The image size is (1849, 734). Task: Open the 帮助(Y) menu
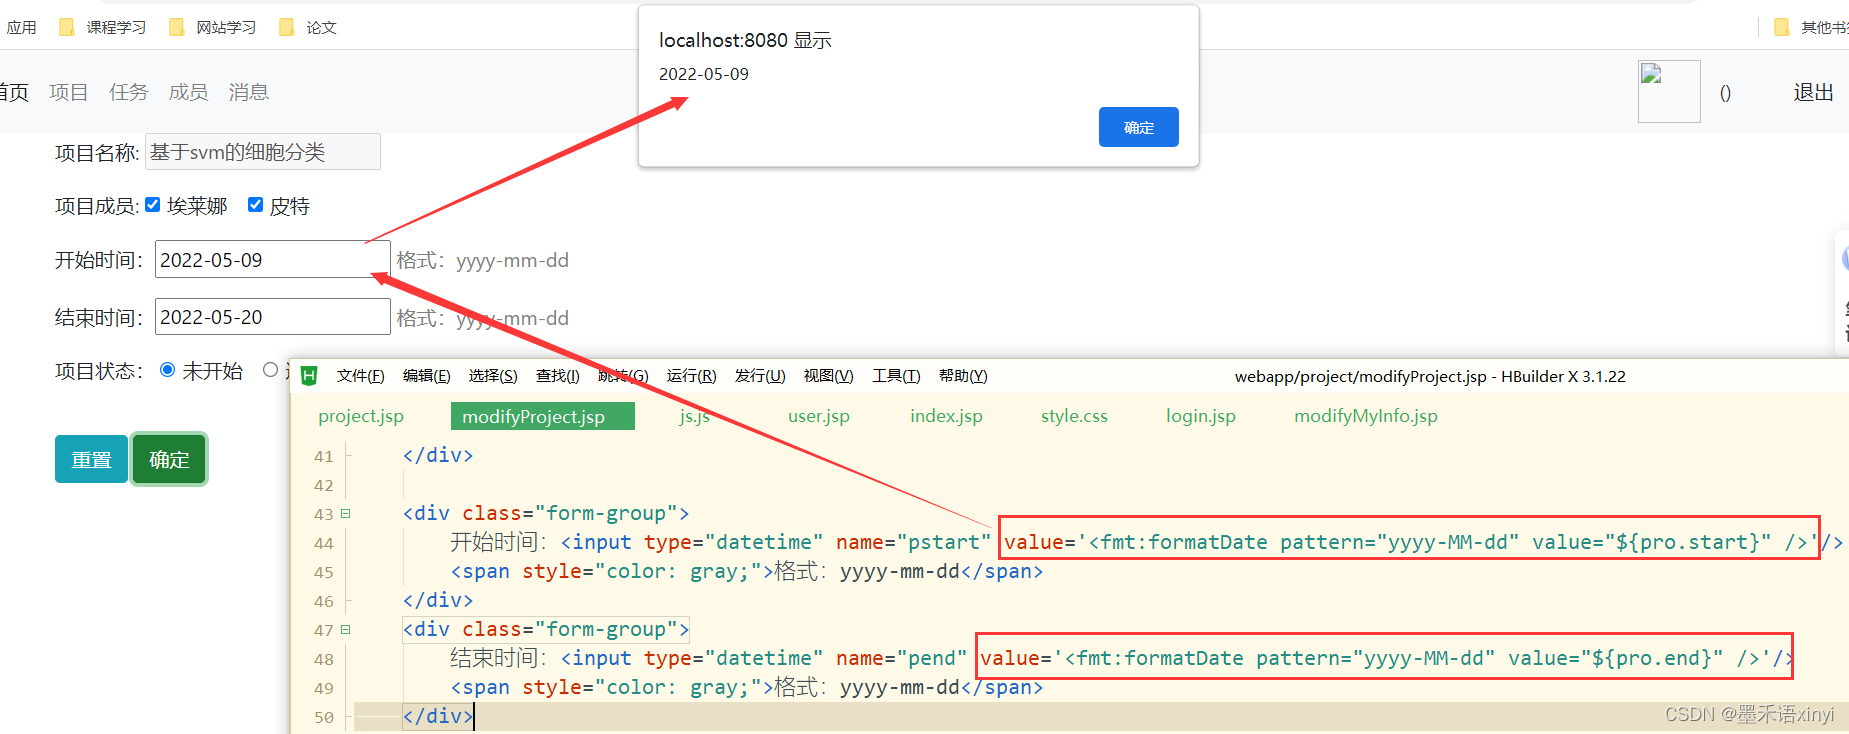click(963, 376)
